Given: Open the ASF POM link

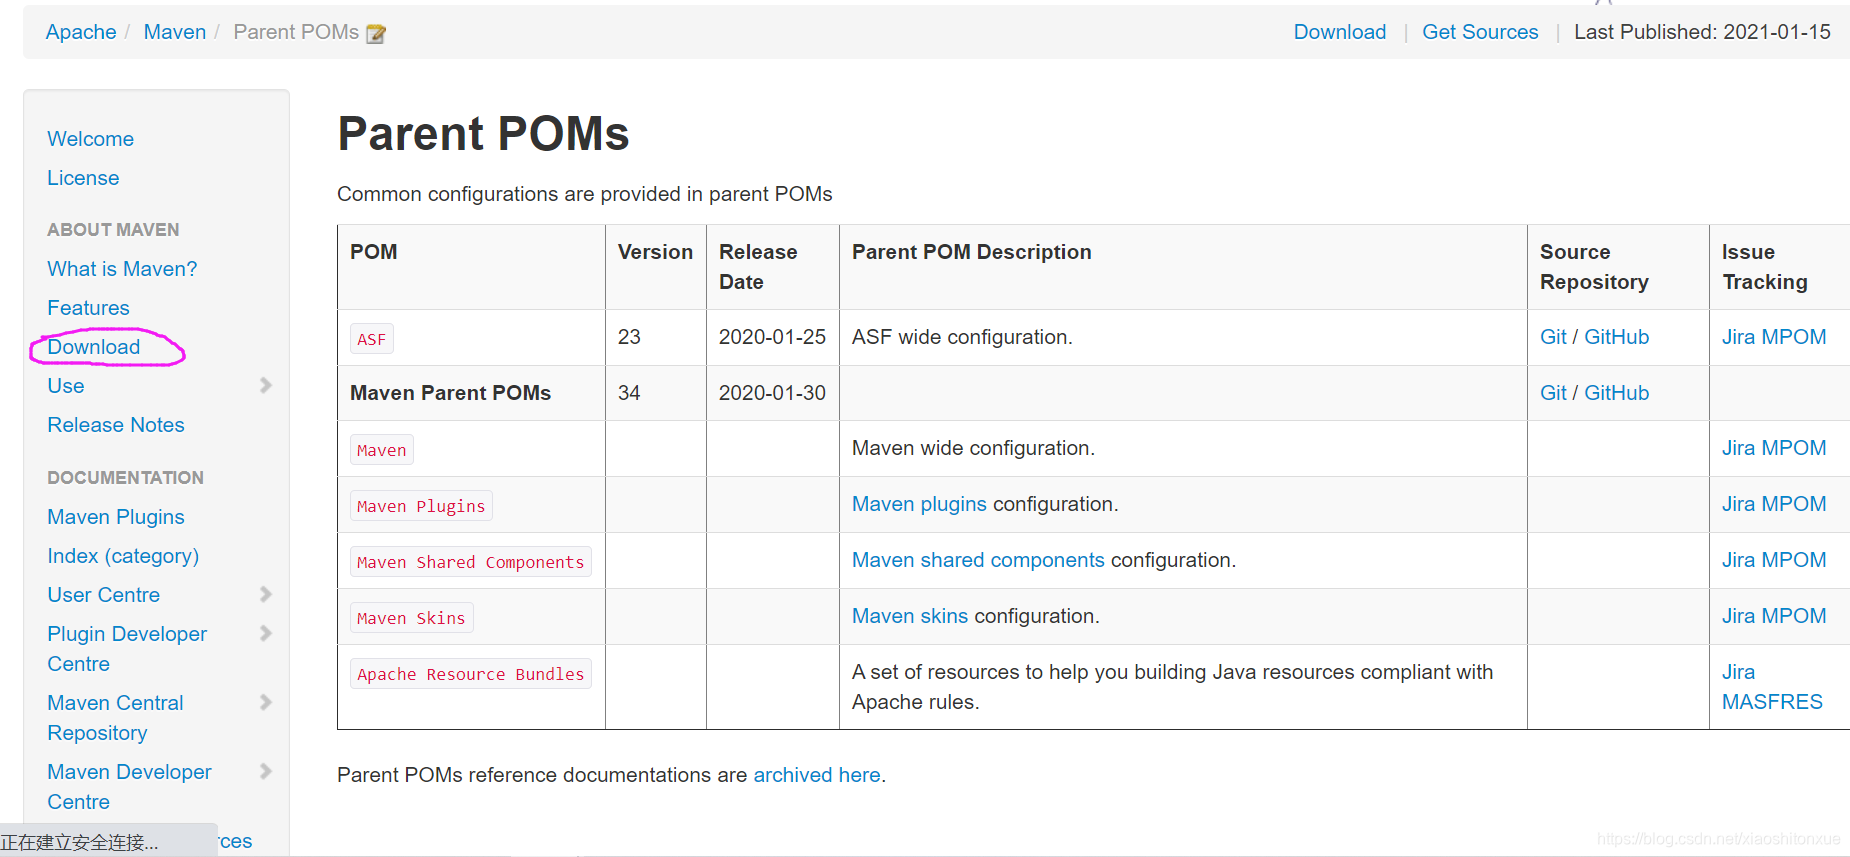Looking at the screenshot, I should [372, 339].
